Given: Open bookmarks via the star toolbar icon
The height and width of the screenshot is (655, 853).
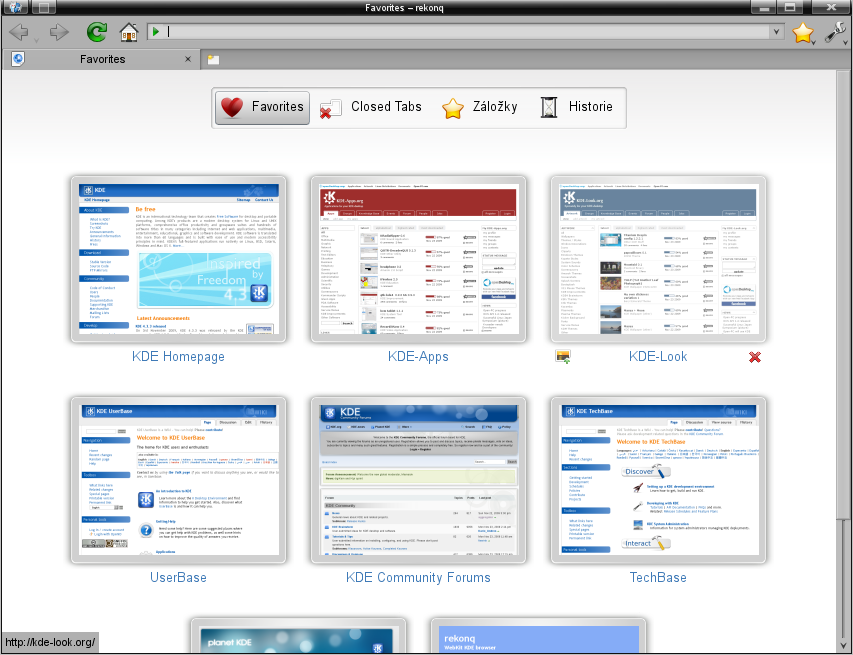Looking at the screenshot, I should point(802,33).
